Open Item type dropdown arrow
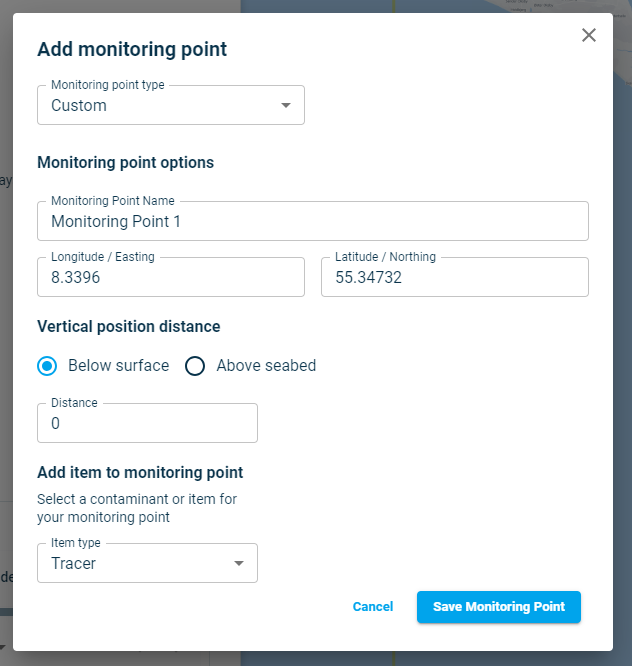Image resolution: width=632 pixels, height=666 pixels. (x=239, y=563)
